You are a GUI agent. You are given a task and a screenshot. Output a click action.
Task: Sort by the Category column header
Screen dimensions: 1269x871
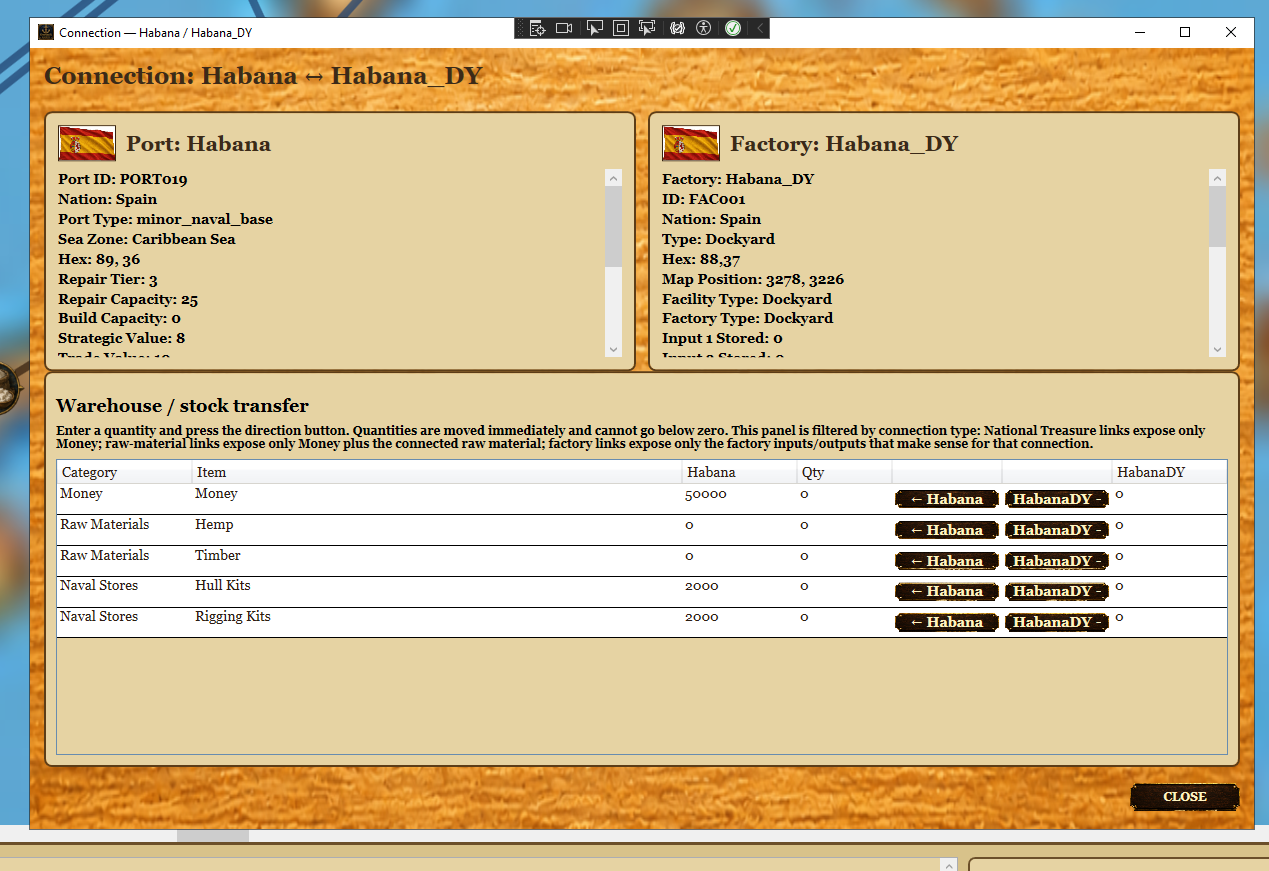pos(124,472)
